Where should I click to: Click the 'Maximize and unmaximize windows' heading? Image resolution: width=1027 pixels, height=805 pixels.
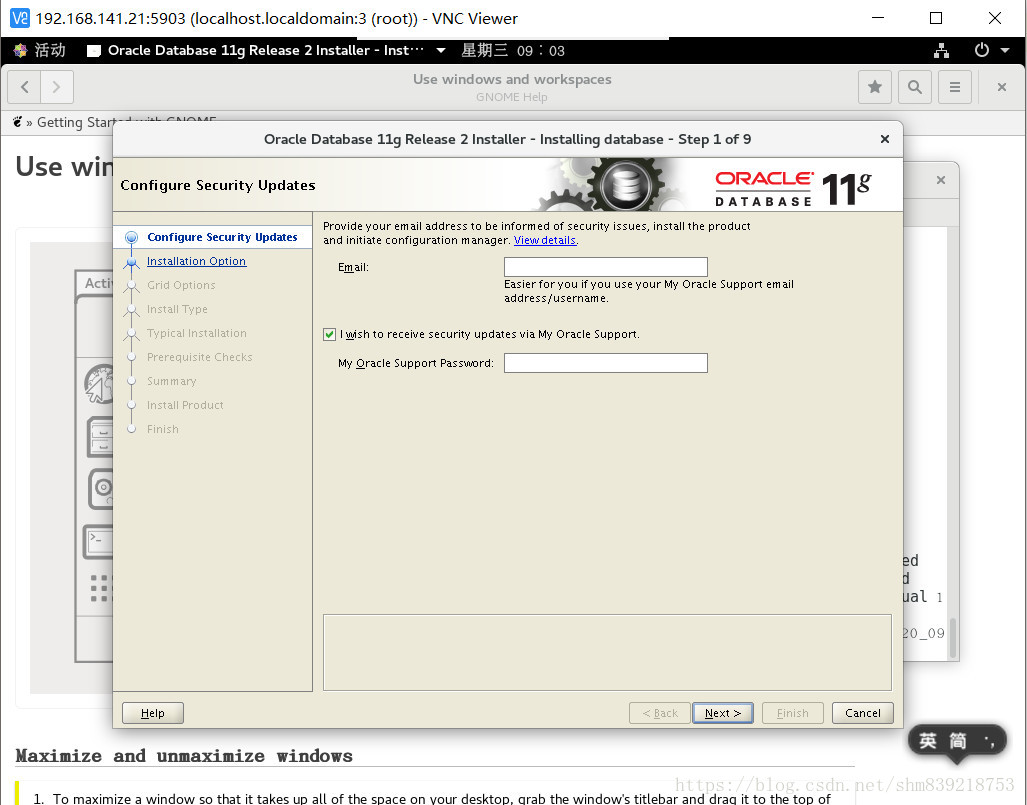pyautogui.click(x=184, y=756)
